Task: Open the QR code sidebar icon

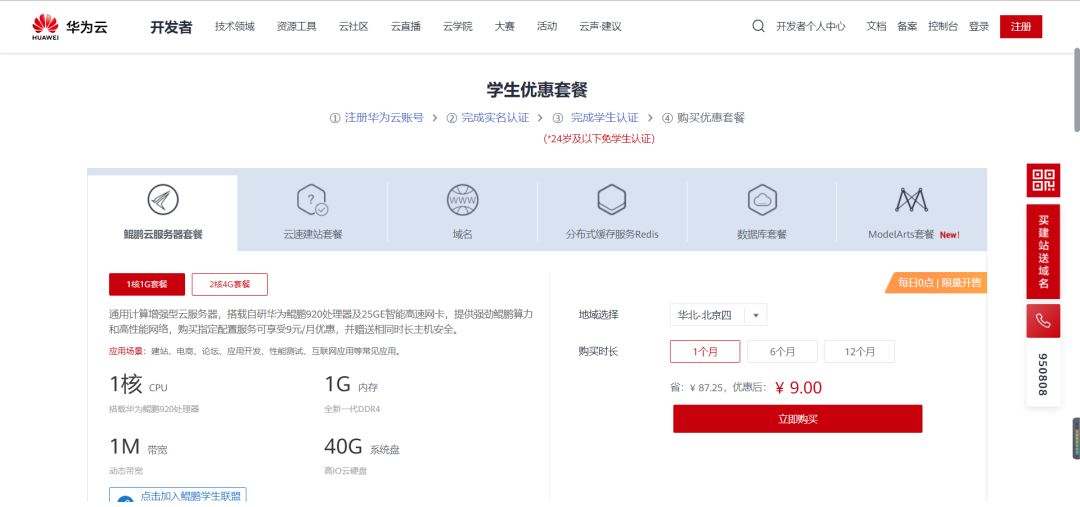Action: tap(1043, 180)
